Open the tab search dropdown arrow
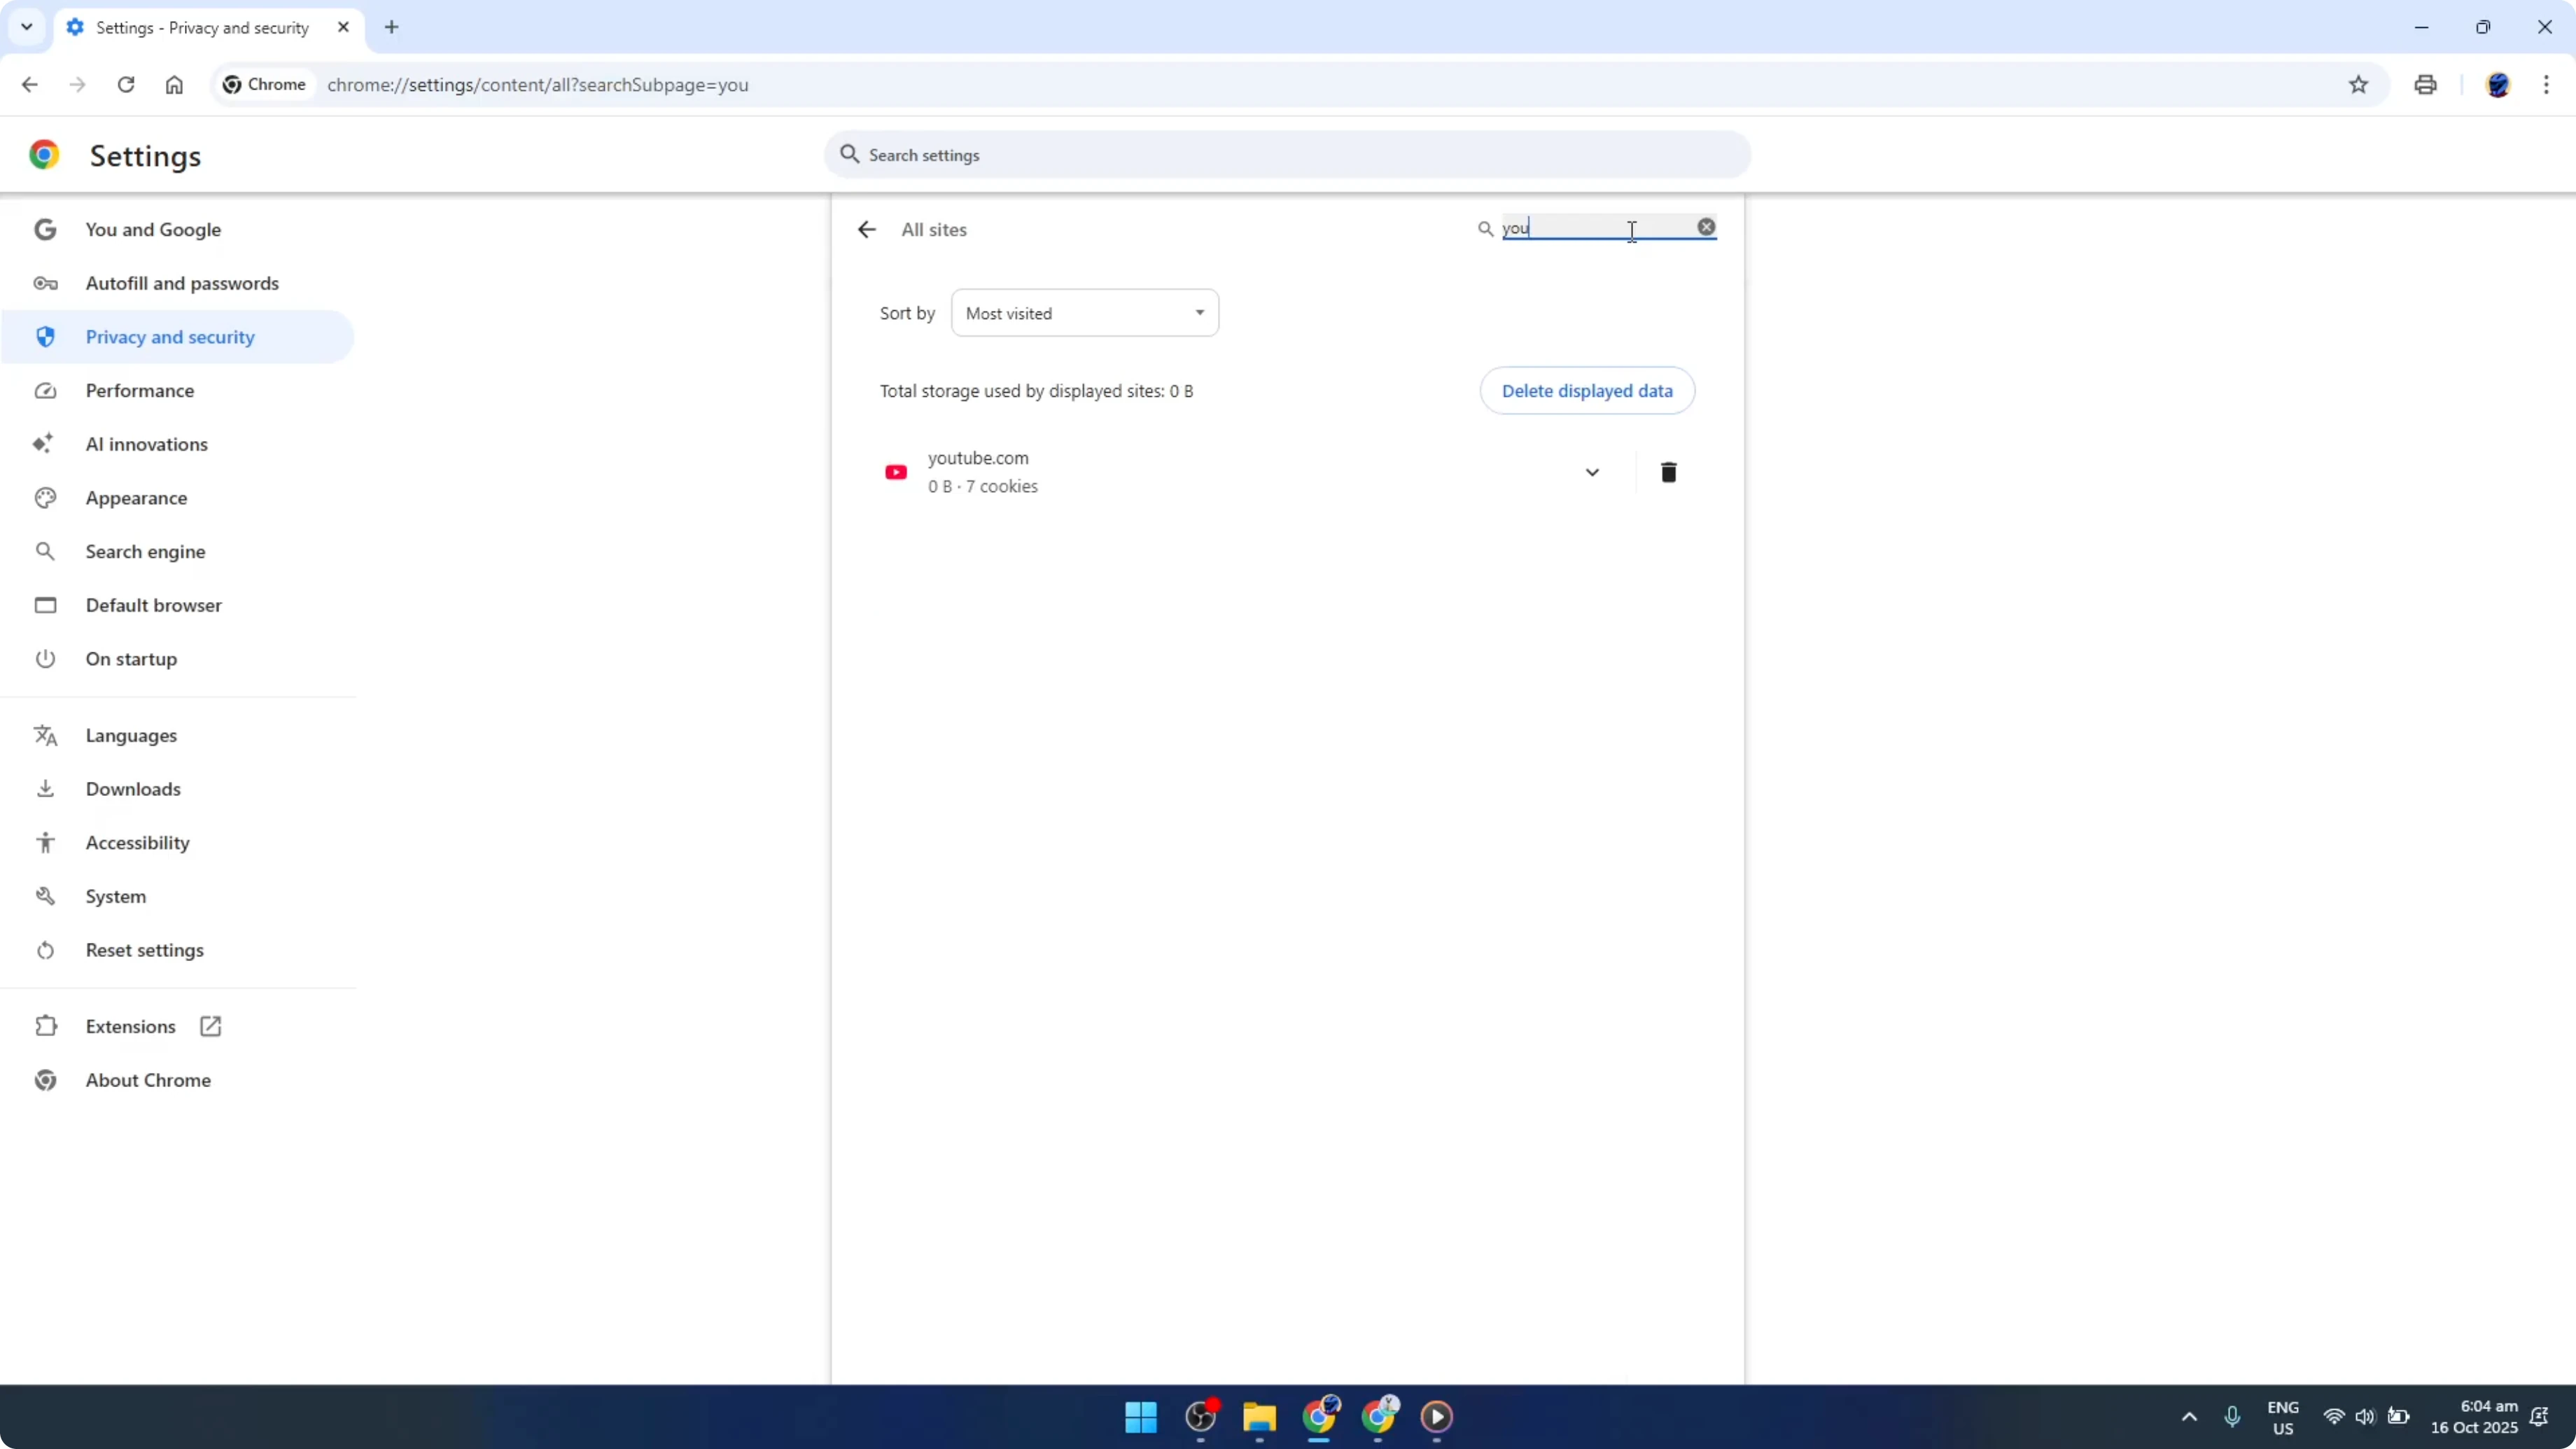Viewport: 2576px width, 1449px height. (27, 27)
